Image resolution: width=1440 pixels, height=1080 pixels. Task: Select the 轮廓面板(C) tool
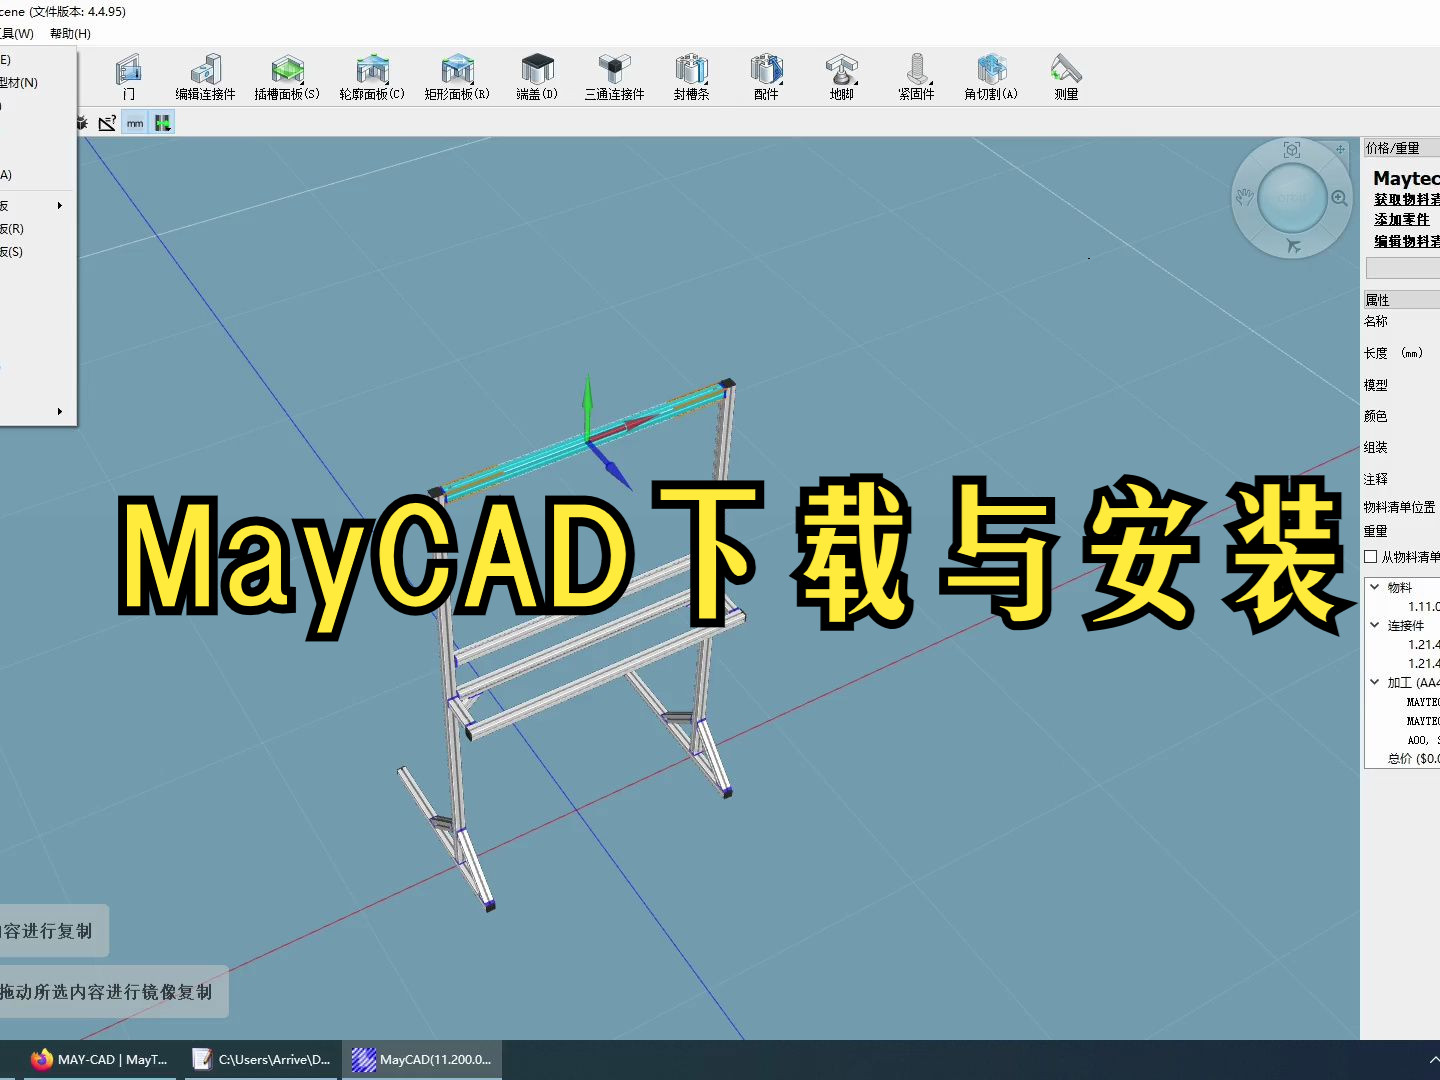372,77
